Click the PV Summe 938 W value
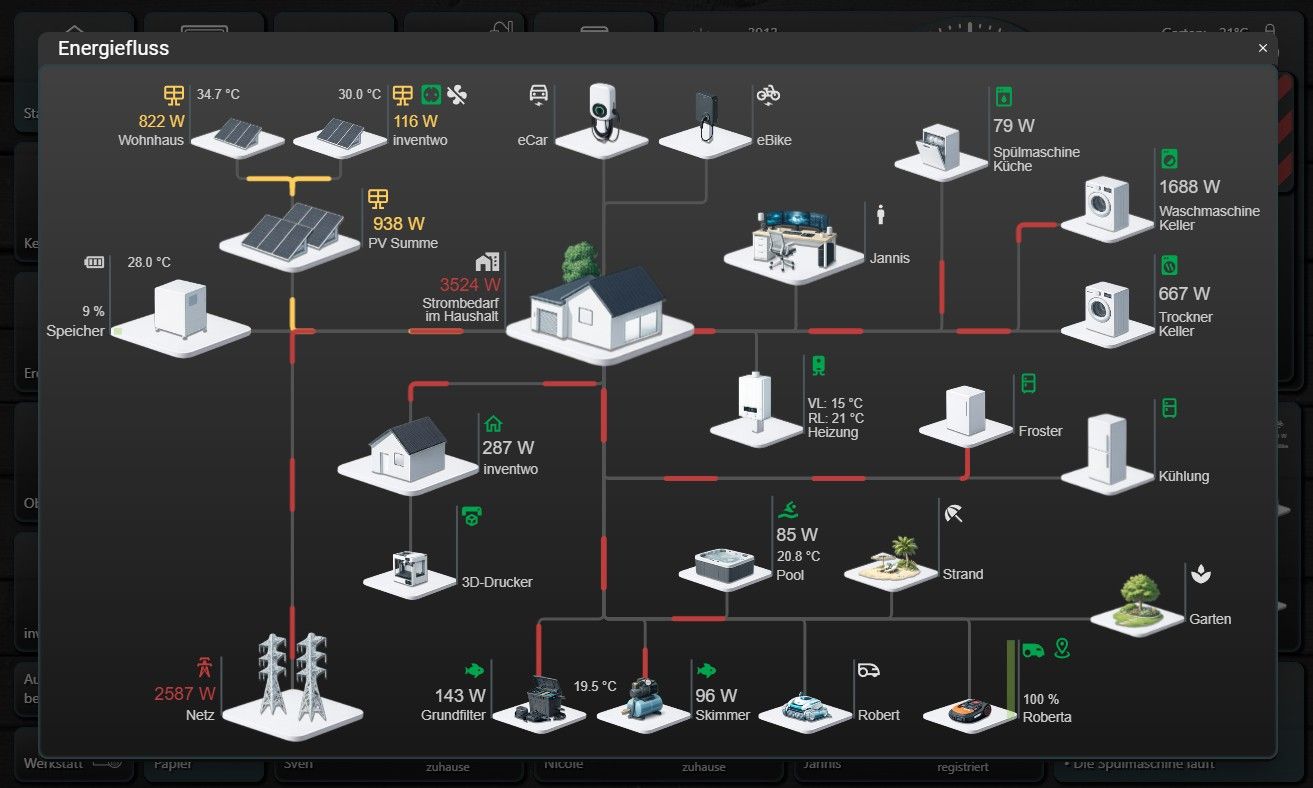1313x788 pixels. (x=398, y=224)
